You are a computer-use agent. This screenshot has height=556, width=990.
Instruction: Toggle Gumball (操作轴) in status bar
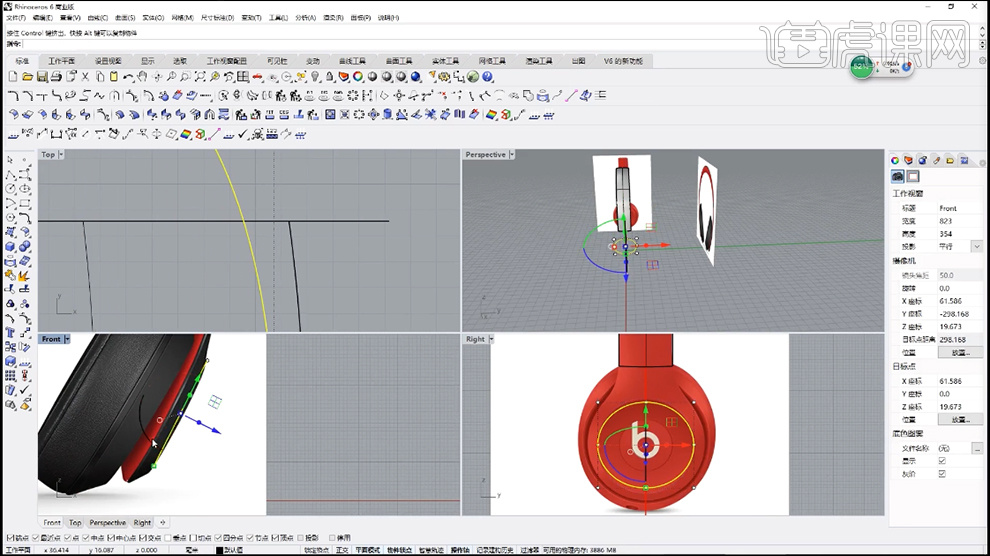click(x=459, y=550)
